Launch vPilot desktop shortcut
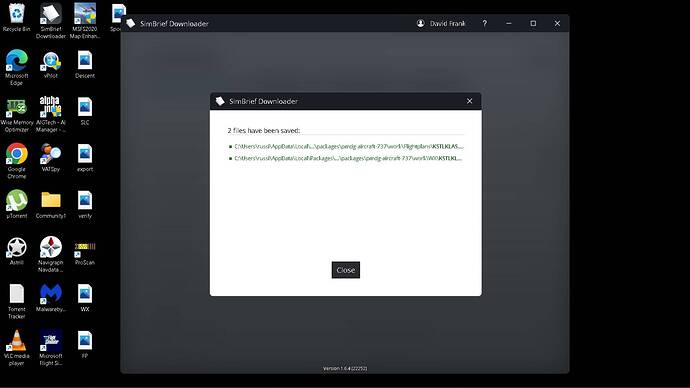The height and width of the screenshot is (388, 690). 51,65
